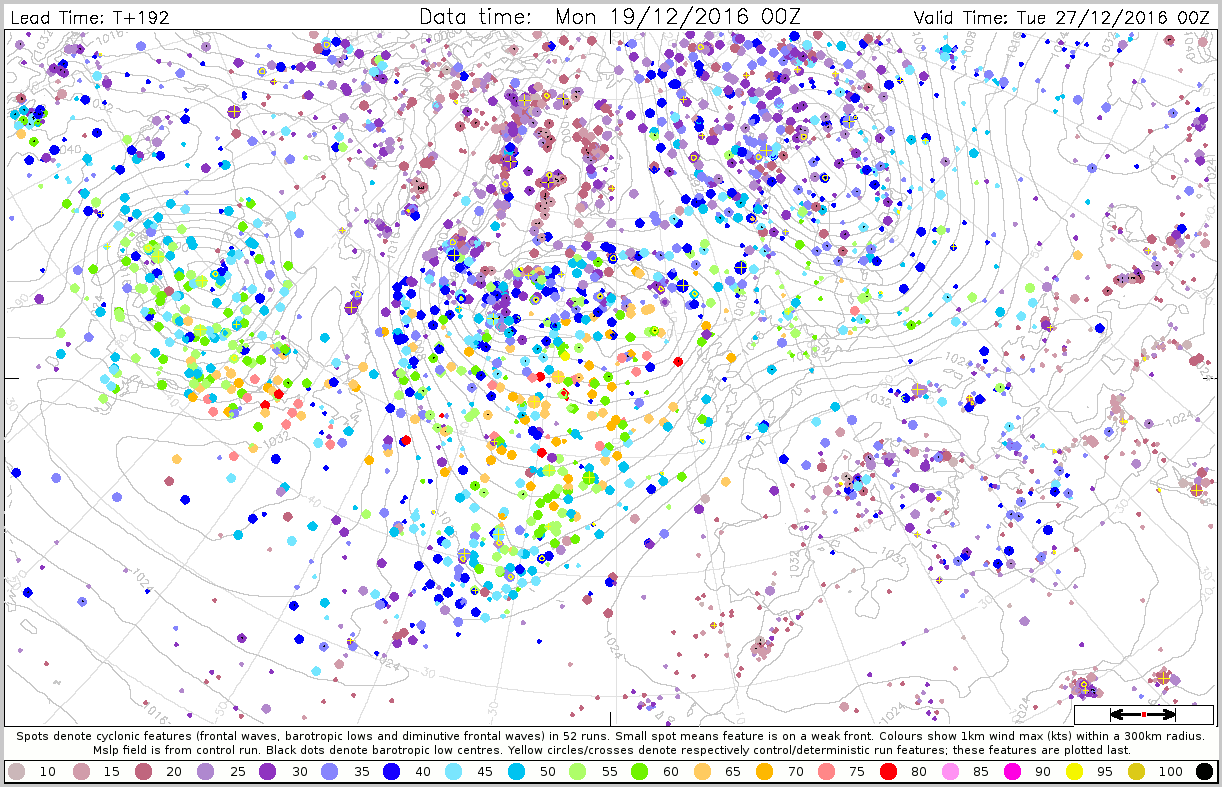Select the 'Mslp field is from control run' caption line
The image size is (1222, 787).
[611, 749]
